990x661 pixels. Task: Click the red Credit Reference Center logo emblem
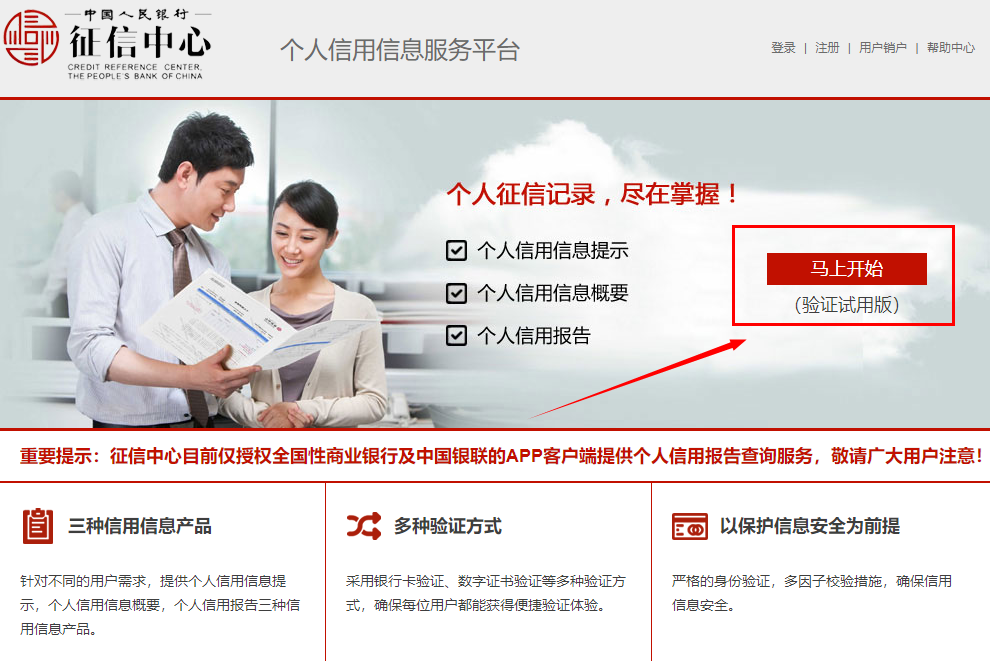pyautogui.click(x=31, y=39)
